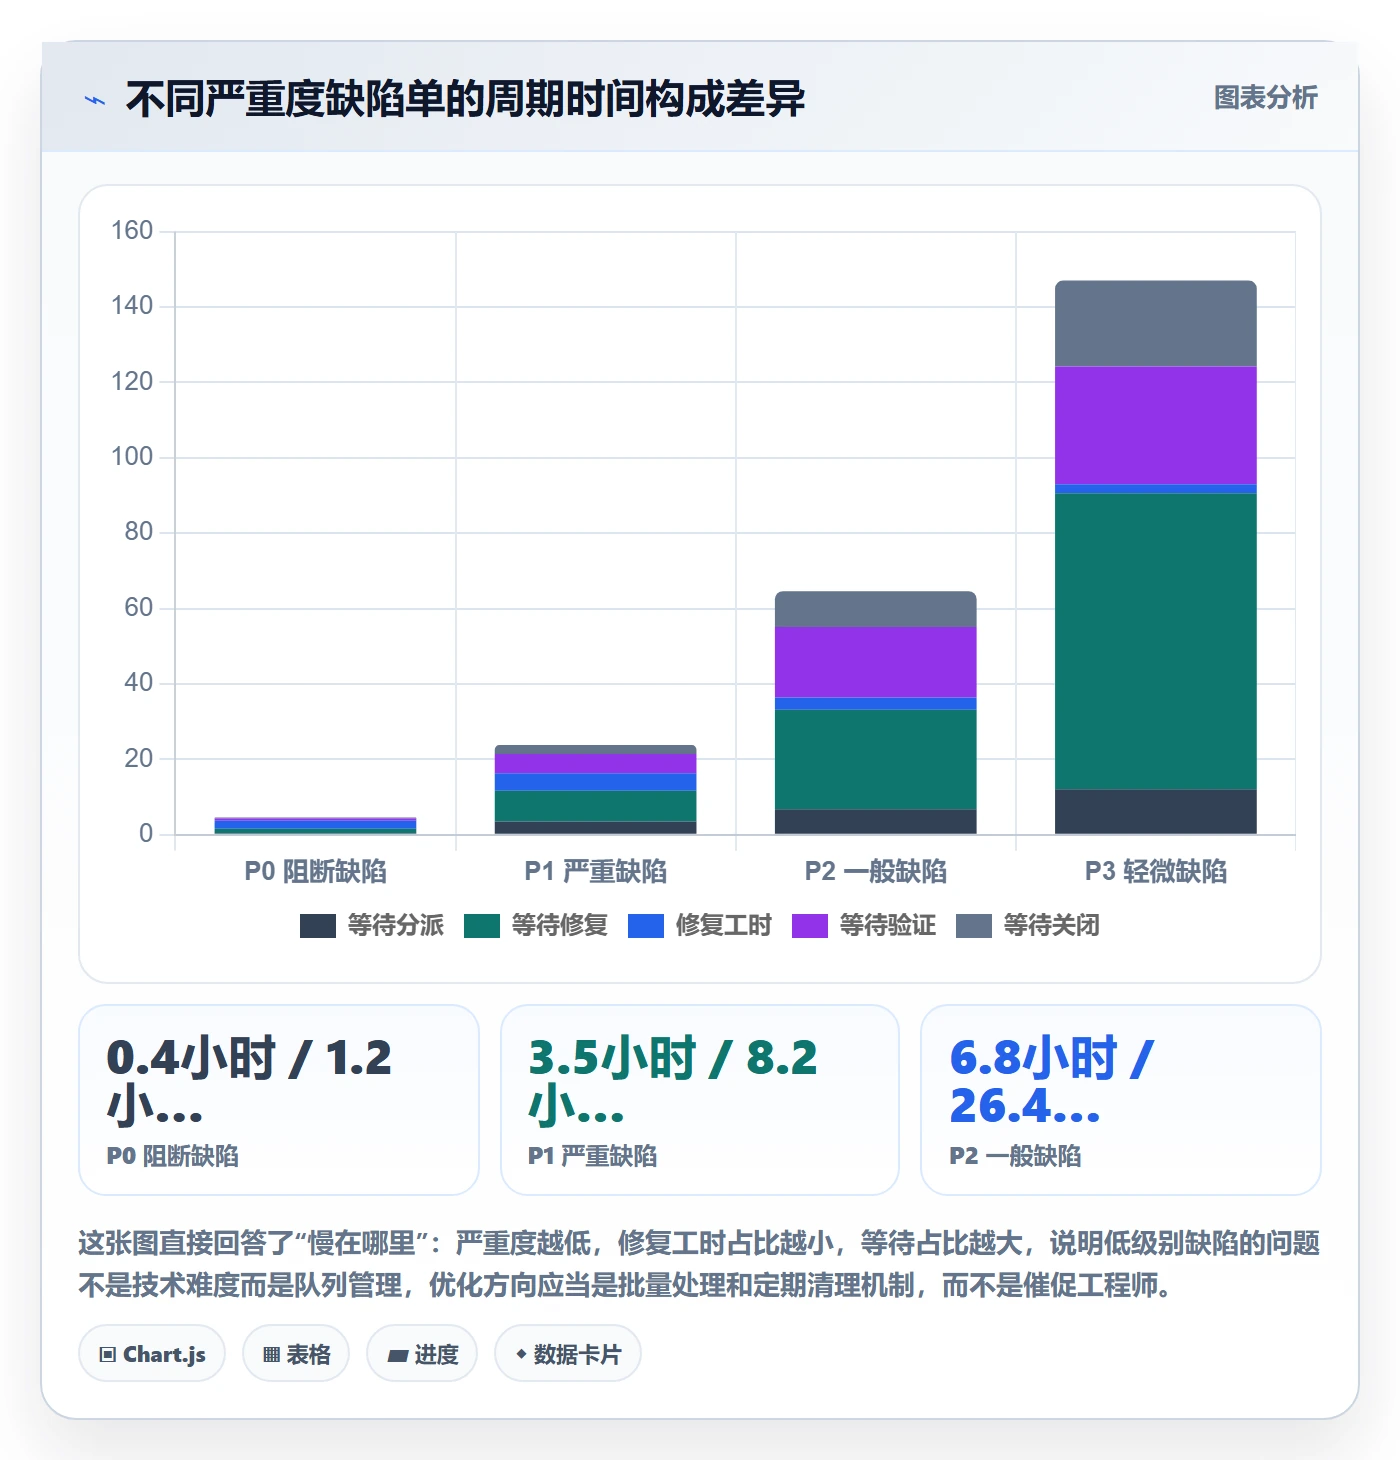Click the gray 等待关闭 legend swatch
This screenshot has height=1460, width=1400.
(x=974, y=926)
